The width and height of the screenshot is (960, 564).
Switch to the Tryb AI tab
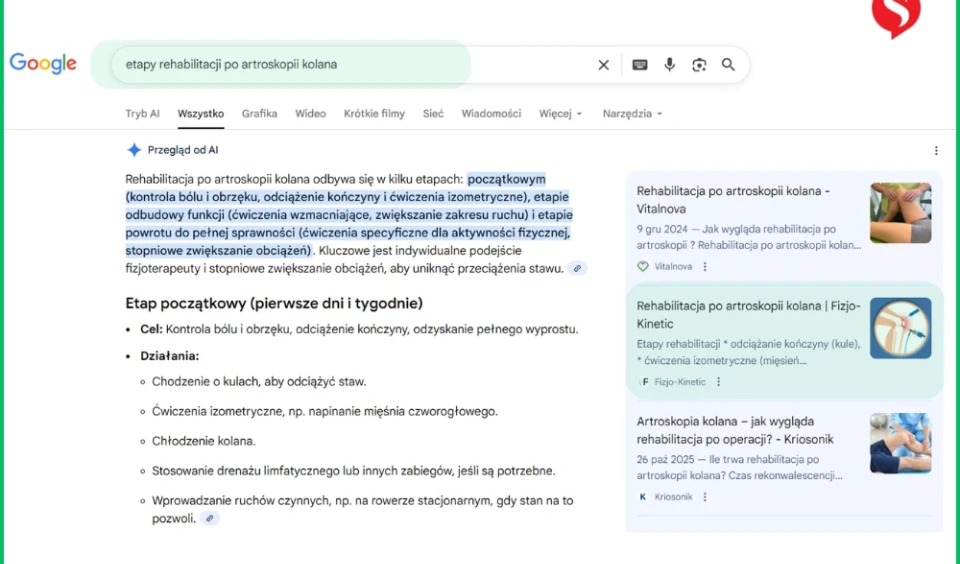pos(142,113)
